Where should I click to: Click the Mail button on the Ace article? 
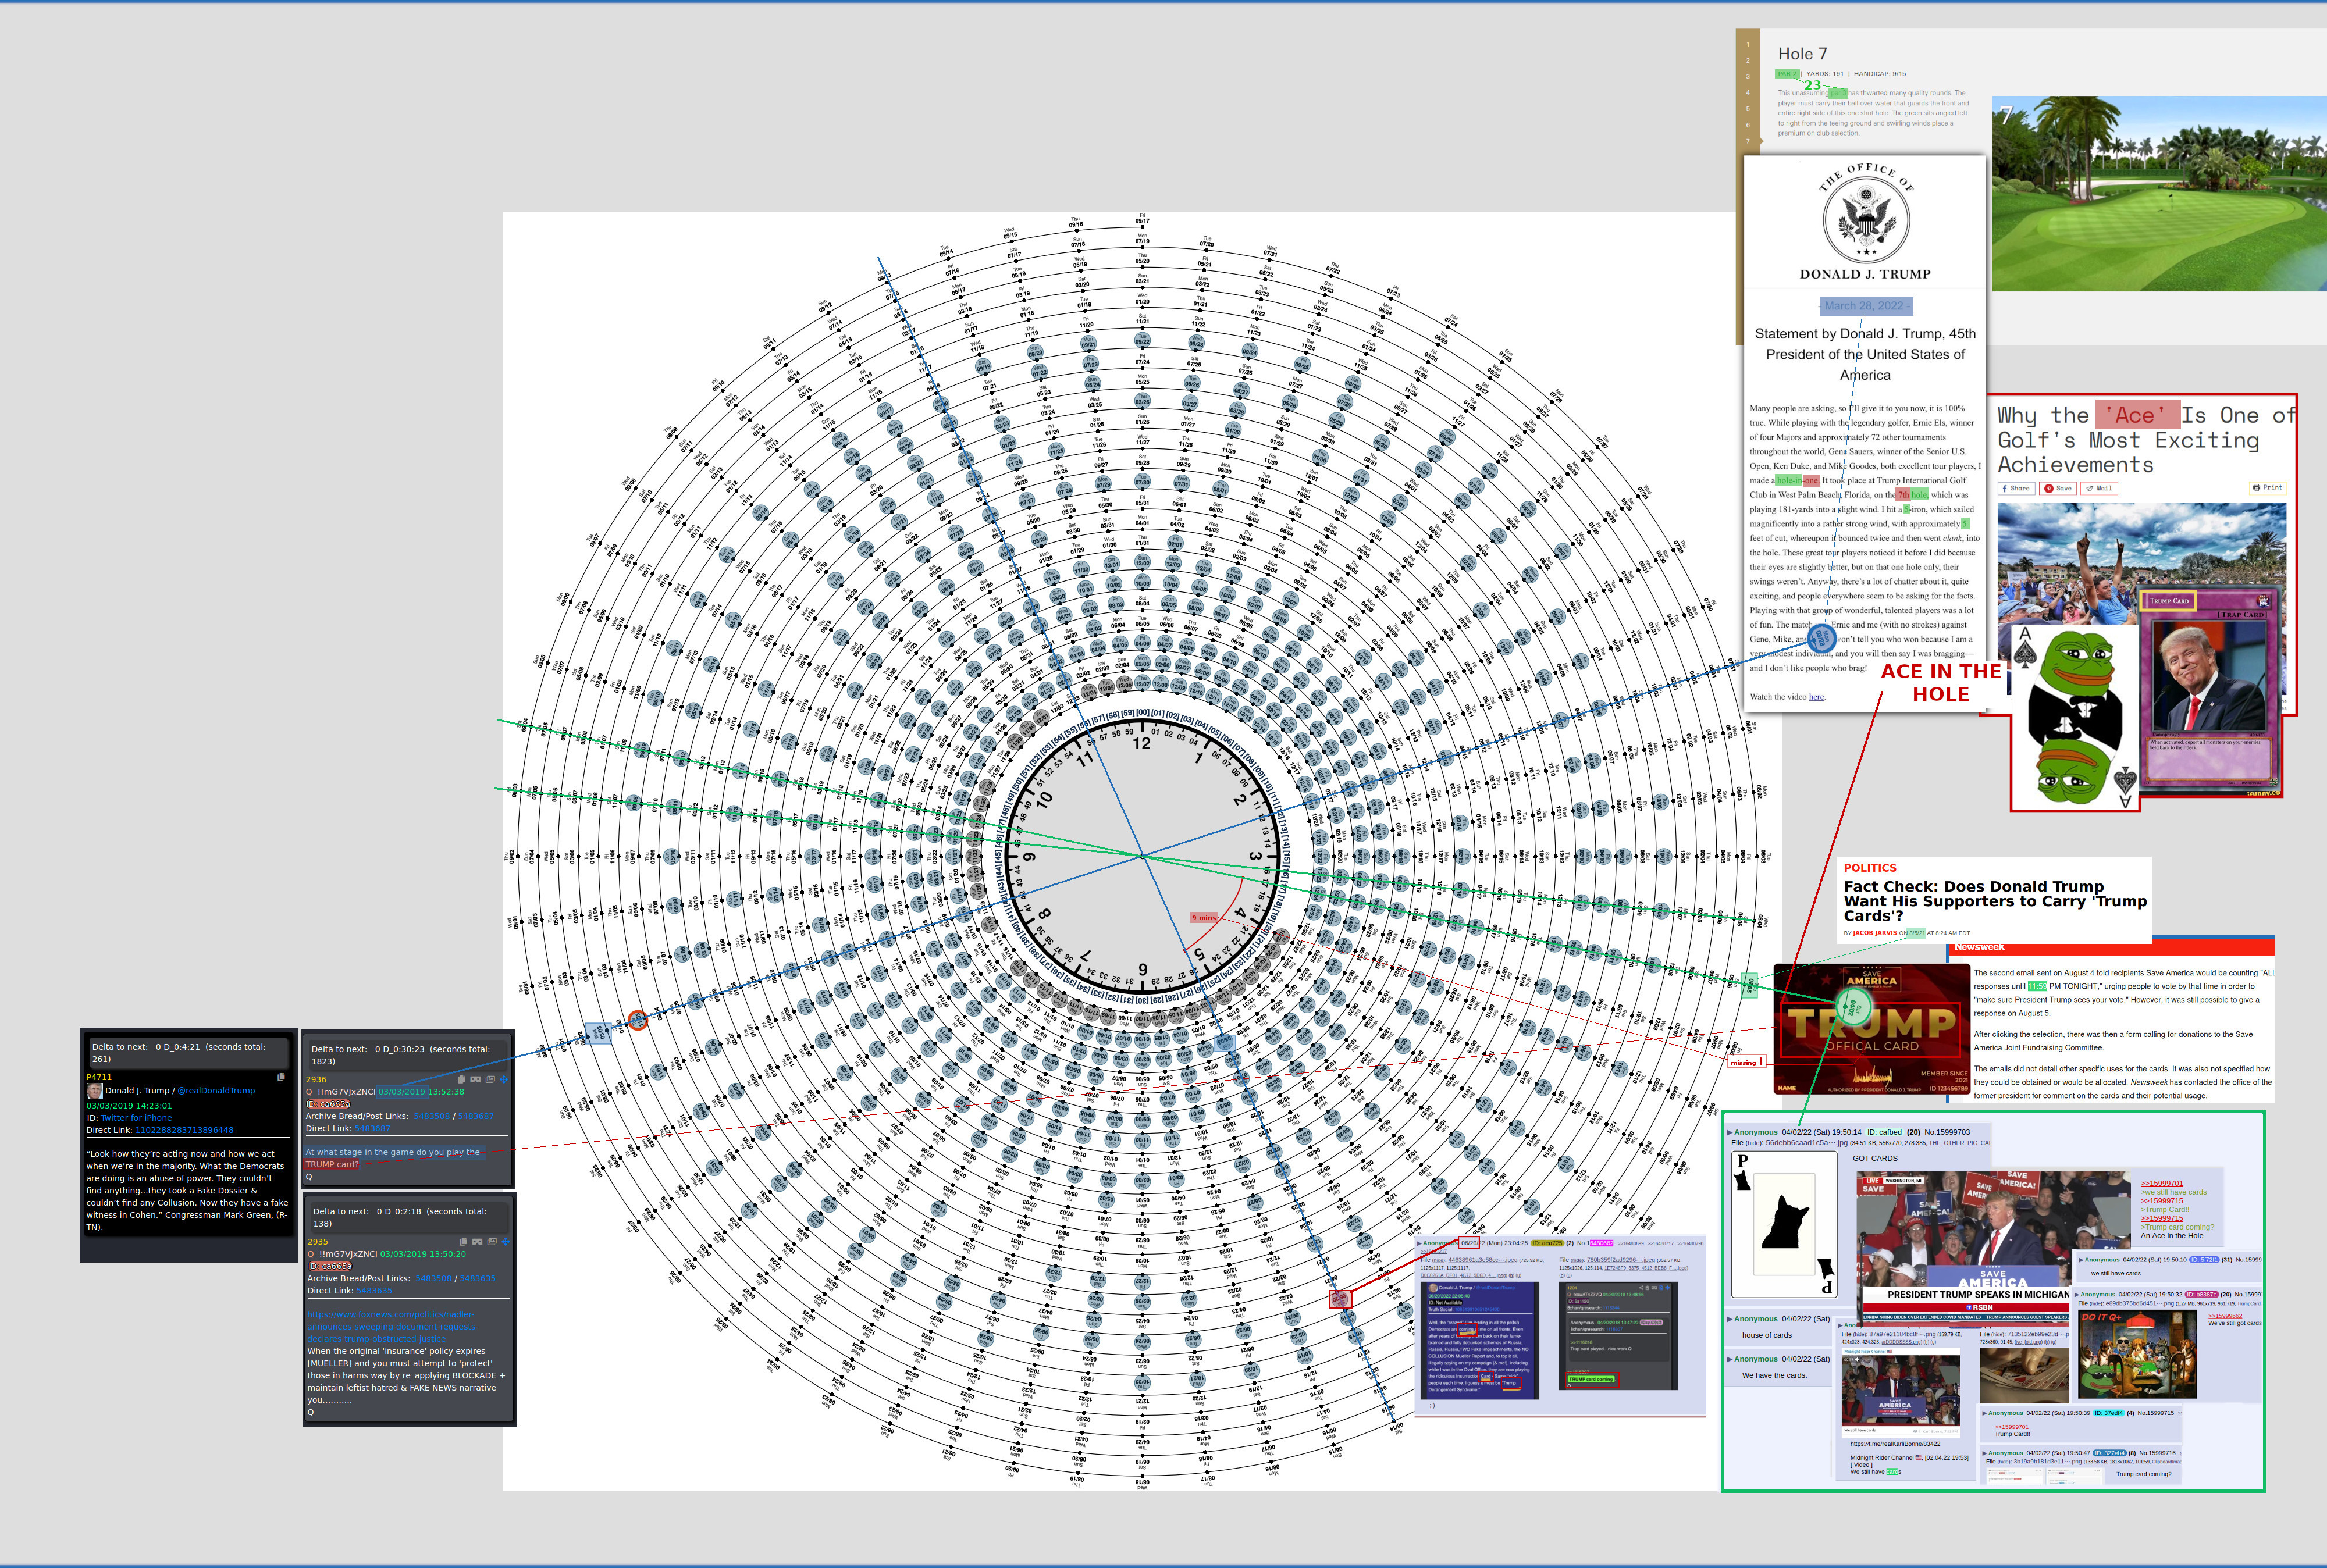pyautogui.click(x=2098, y=488)
